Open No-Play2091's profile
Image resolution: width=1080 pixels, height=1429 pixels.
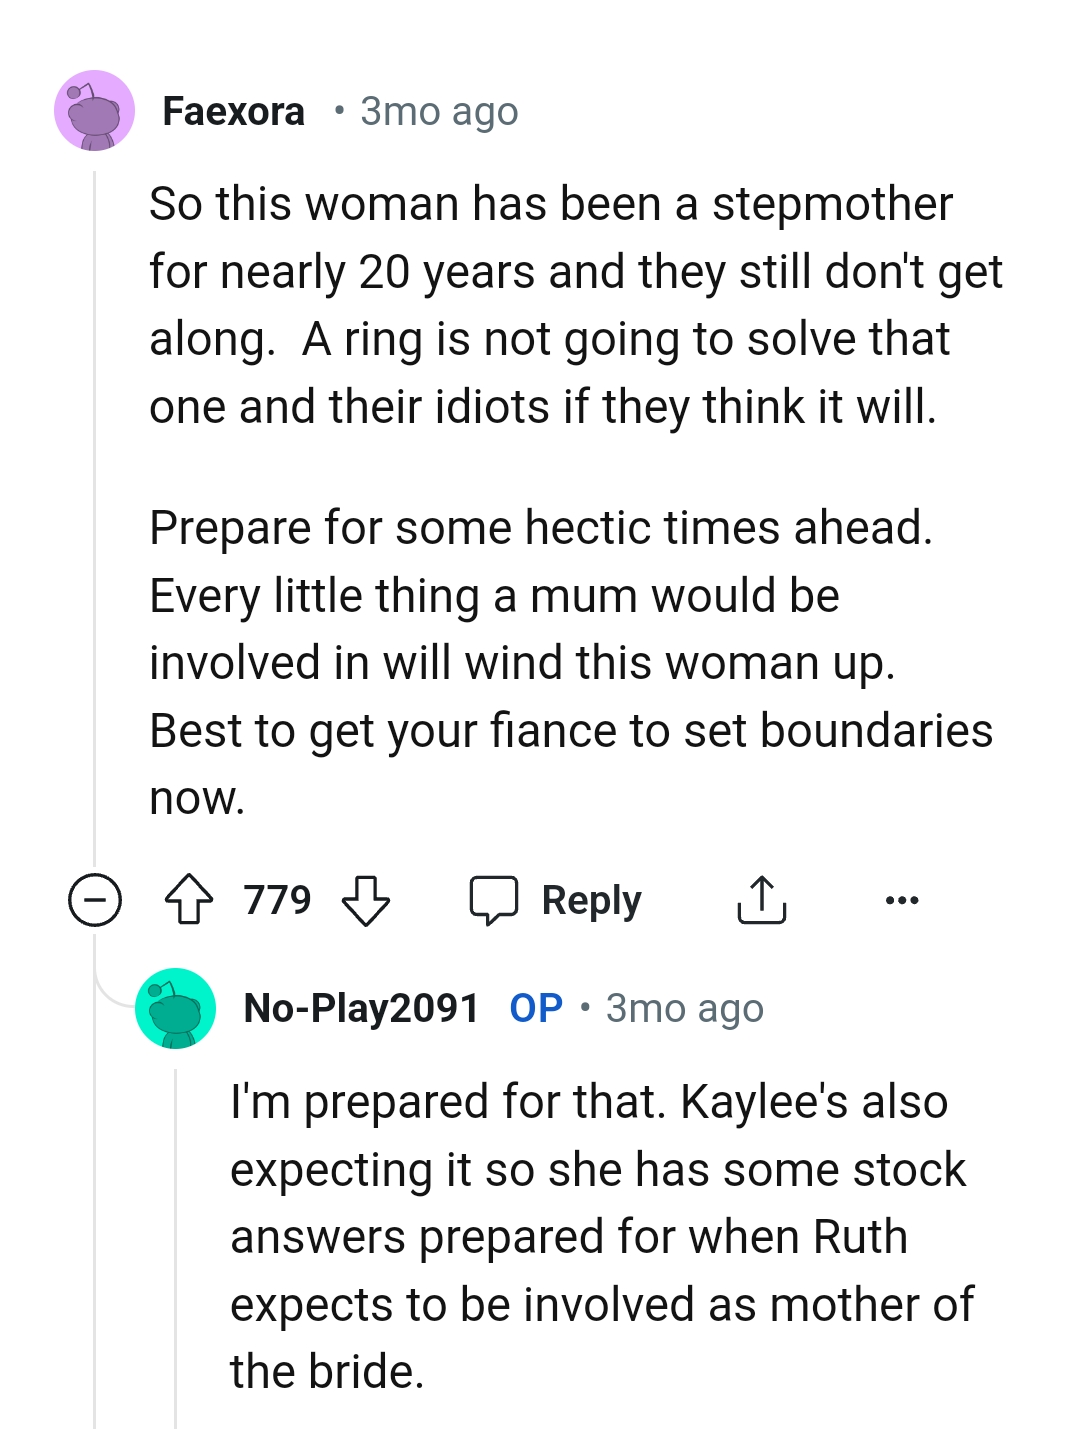(x=361, y=1008)
